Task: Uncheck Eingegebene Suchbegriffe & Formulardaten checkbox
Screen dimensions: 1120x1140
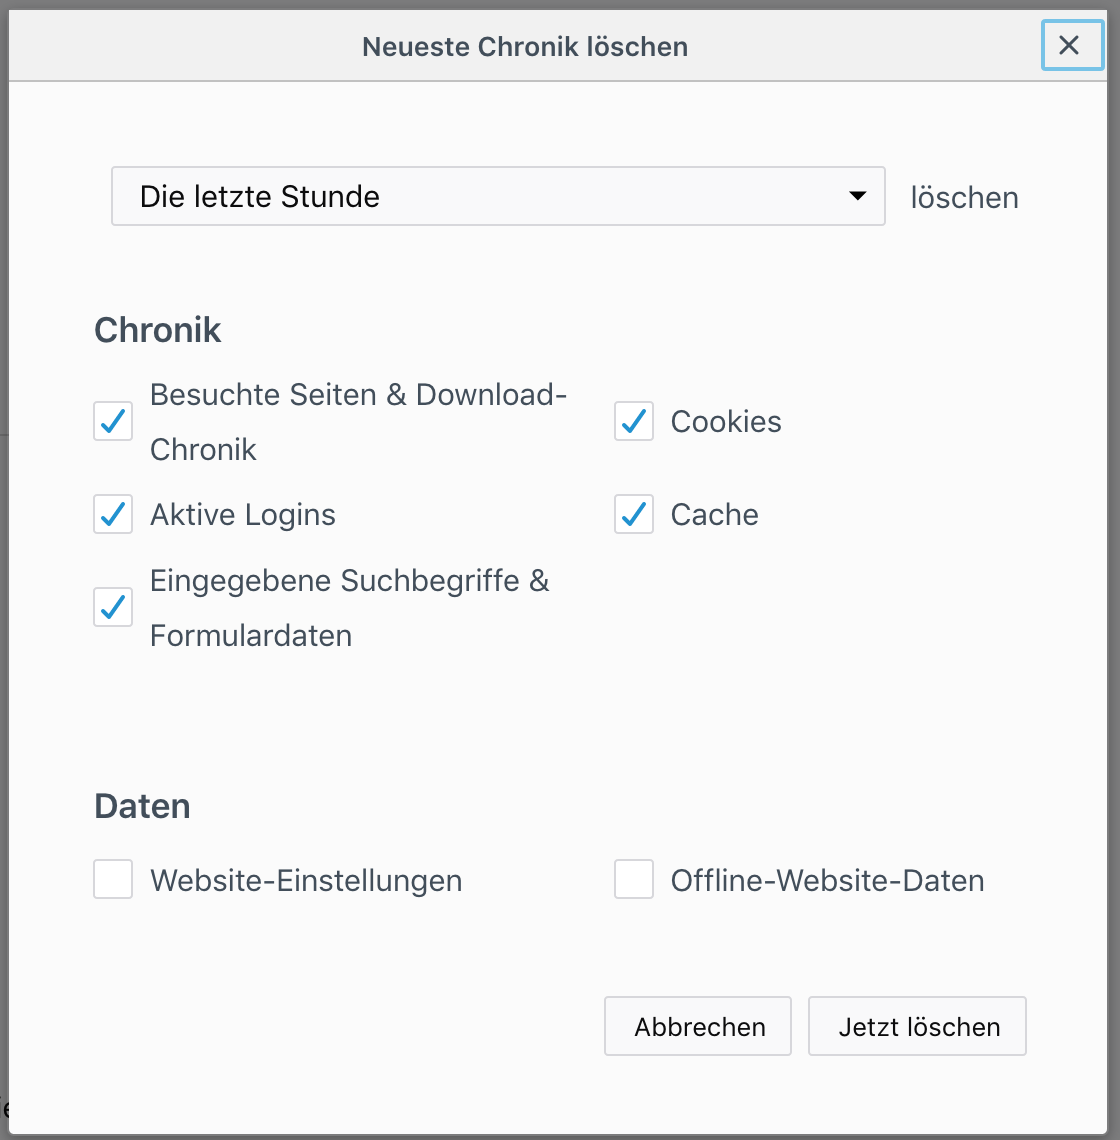Action: [113, 607]
